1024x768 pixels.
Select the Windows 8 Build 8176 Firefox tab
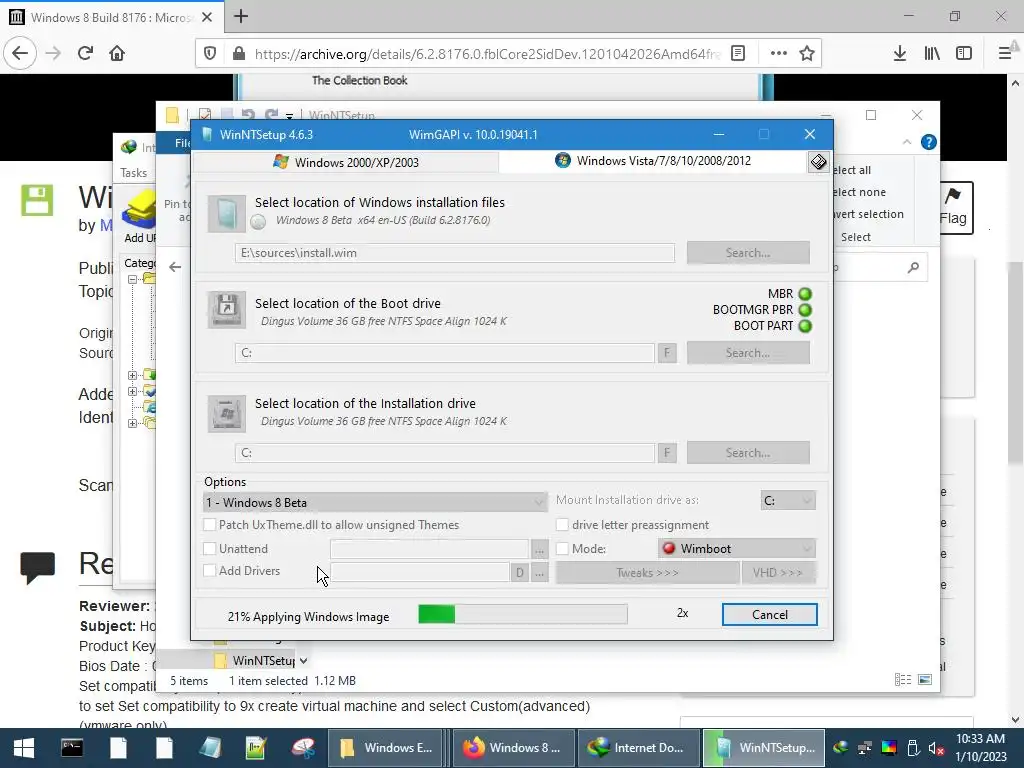tap(112, 17)
